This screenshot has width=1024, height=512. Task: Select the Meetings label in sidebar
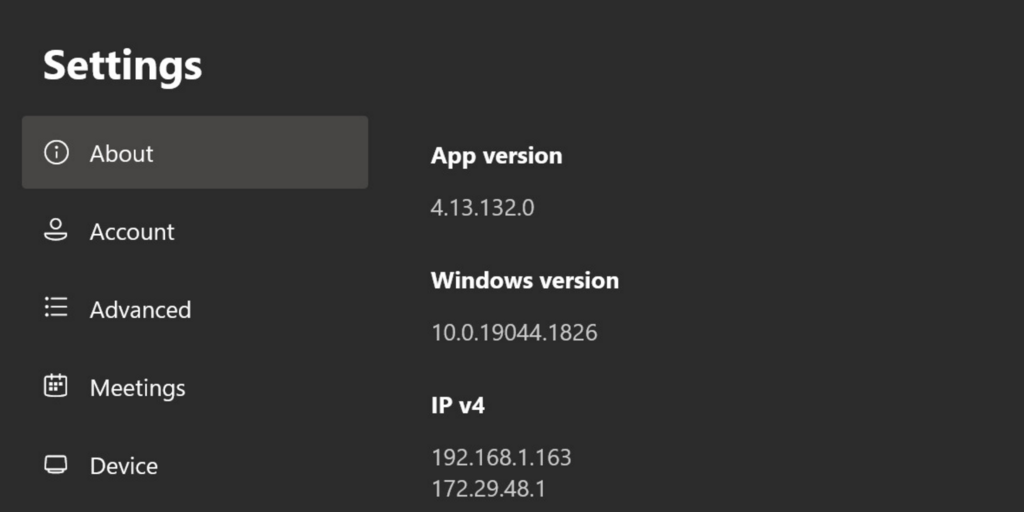coord(138,388)
